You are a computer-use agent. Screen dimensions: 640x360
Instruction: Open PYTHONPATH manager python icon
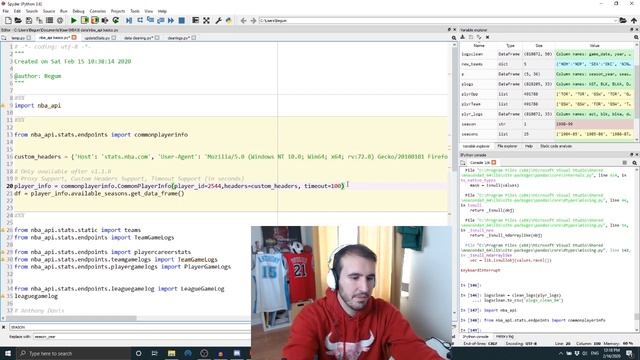(x=229, y=20)
